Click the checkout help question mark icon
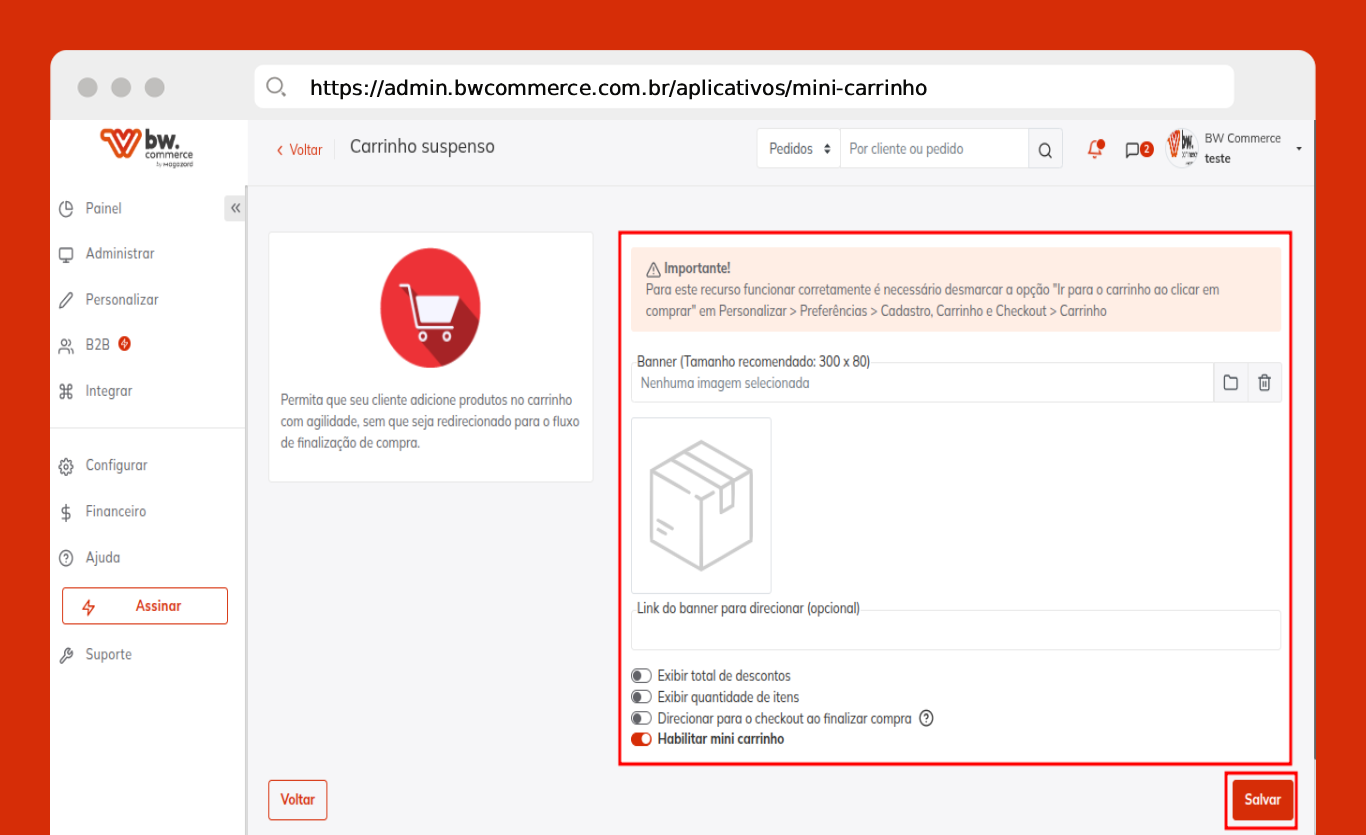The height and width of the screenshot is (835, 1366). (926, 718)
